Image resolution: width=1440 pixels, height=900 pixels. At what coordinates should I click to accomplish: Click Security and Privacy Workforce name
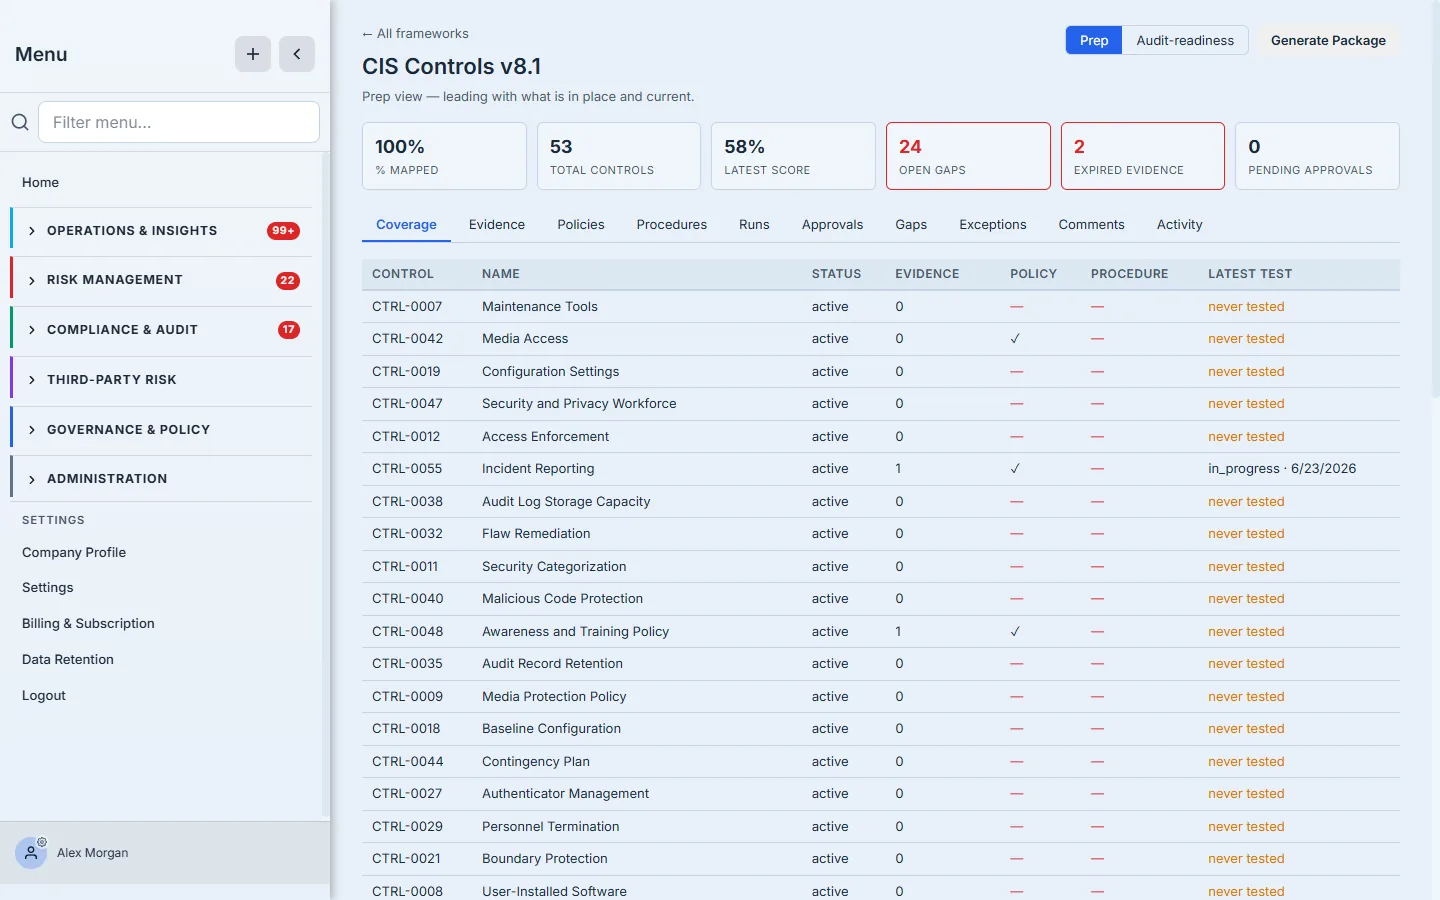579,404
